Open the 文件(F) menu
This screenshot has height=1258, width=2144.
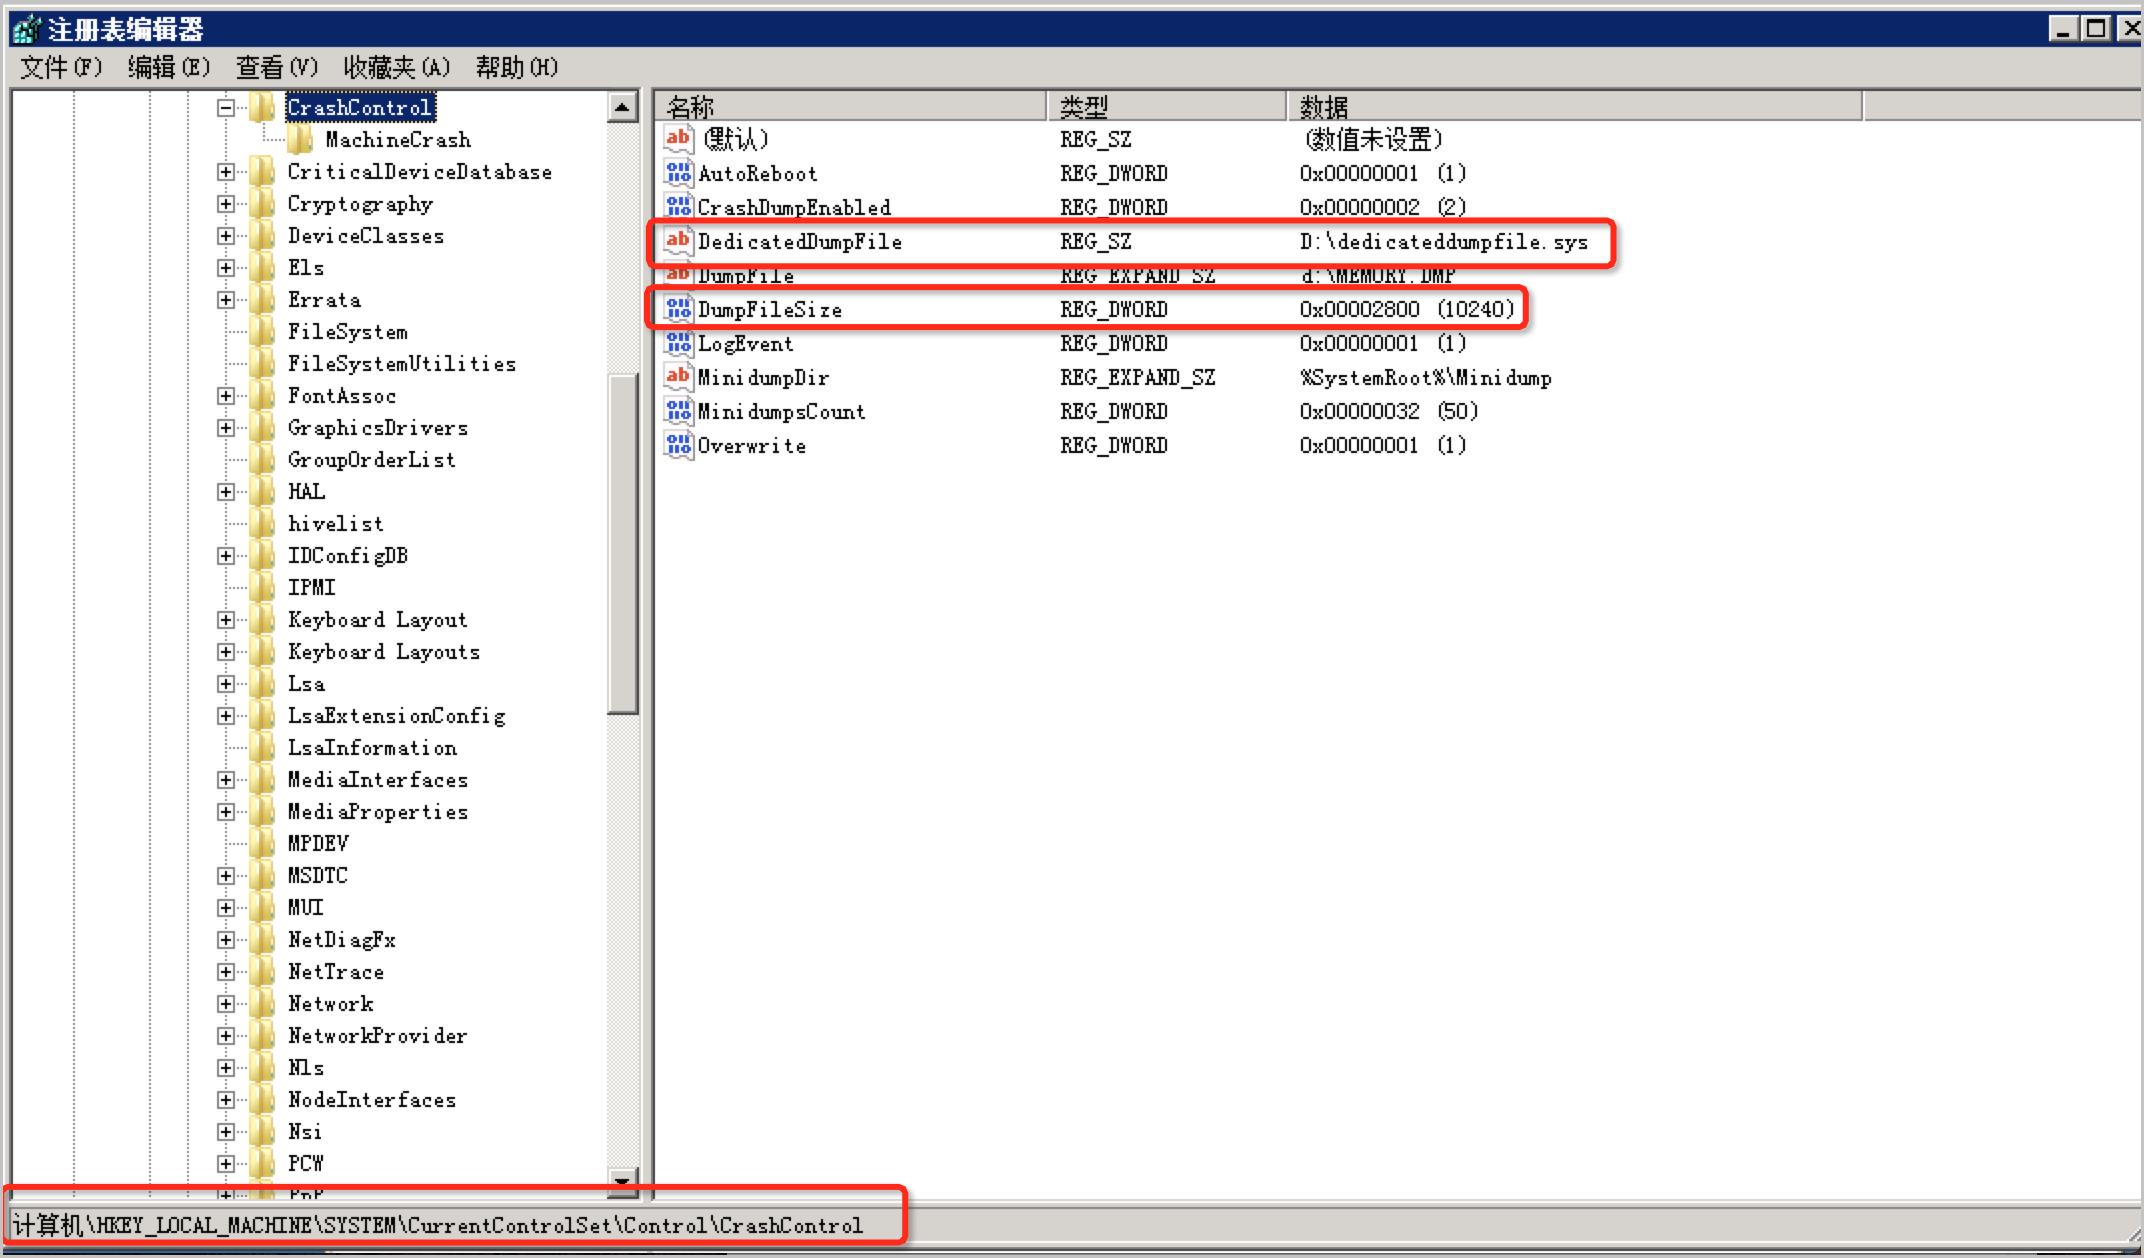[x=61, y=67]
